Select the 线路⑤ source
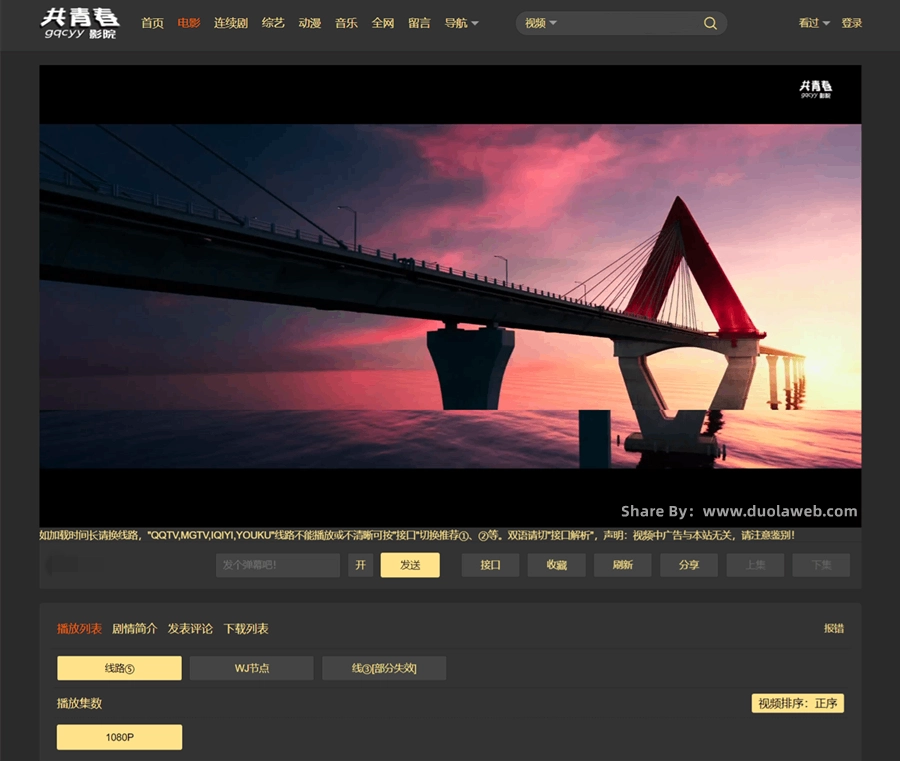This screenshot has height=761, width=900. (x=119, y=668)
